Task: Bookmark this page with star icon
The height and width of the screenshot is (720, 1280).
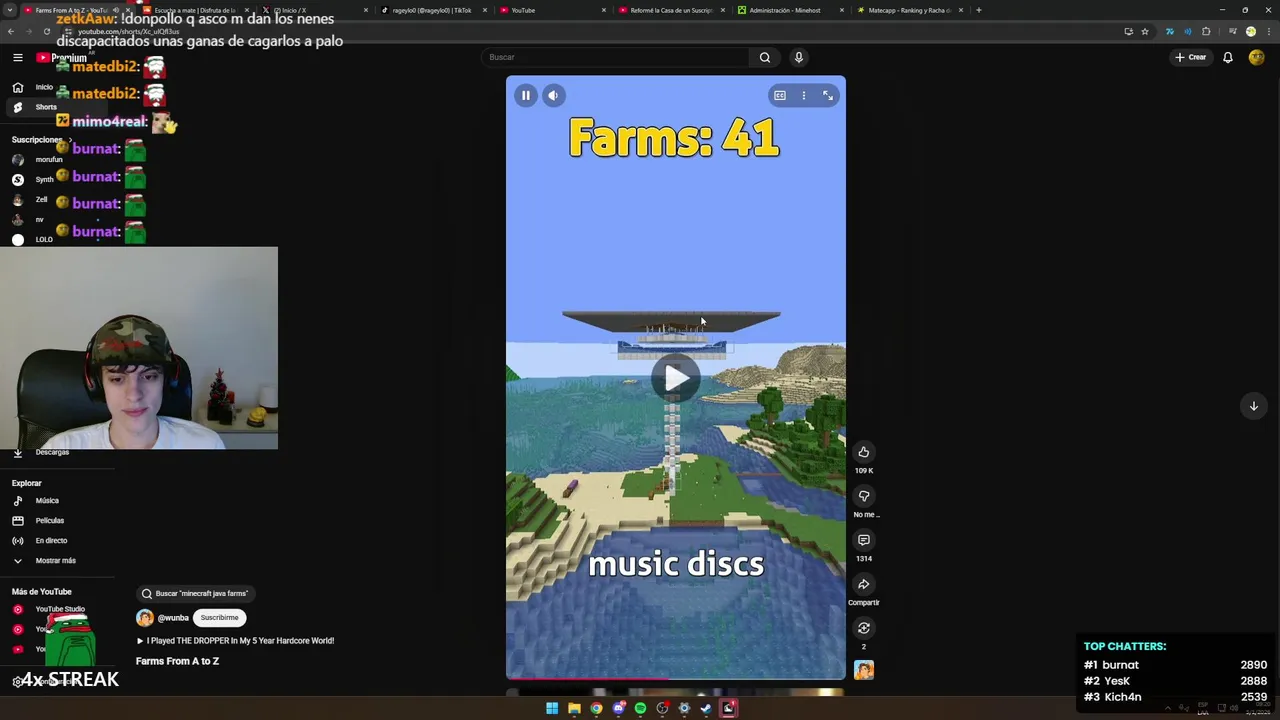Action: pos(1145,31)
